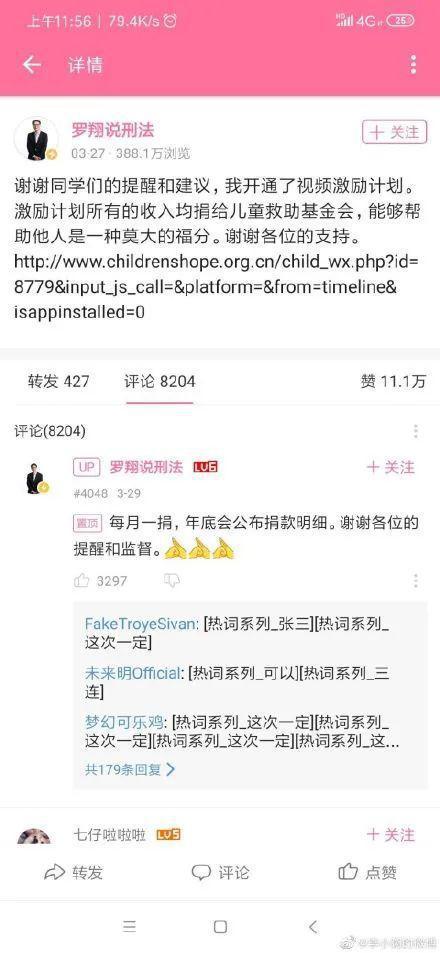This screenshot has width=440, height=953.
Task: Open the poster's avatar beside 罗翔说刑法
Action: [36, 139]
